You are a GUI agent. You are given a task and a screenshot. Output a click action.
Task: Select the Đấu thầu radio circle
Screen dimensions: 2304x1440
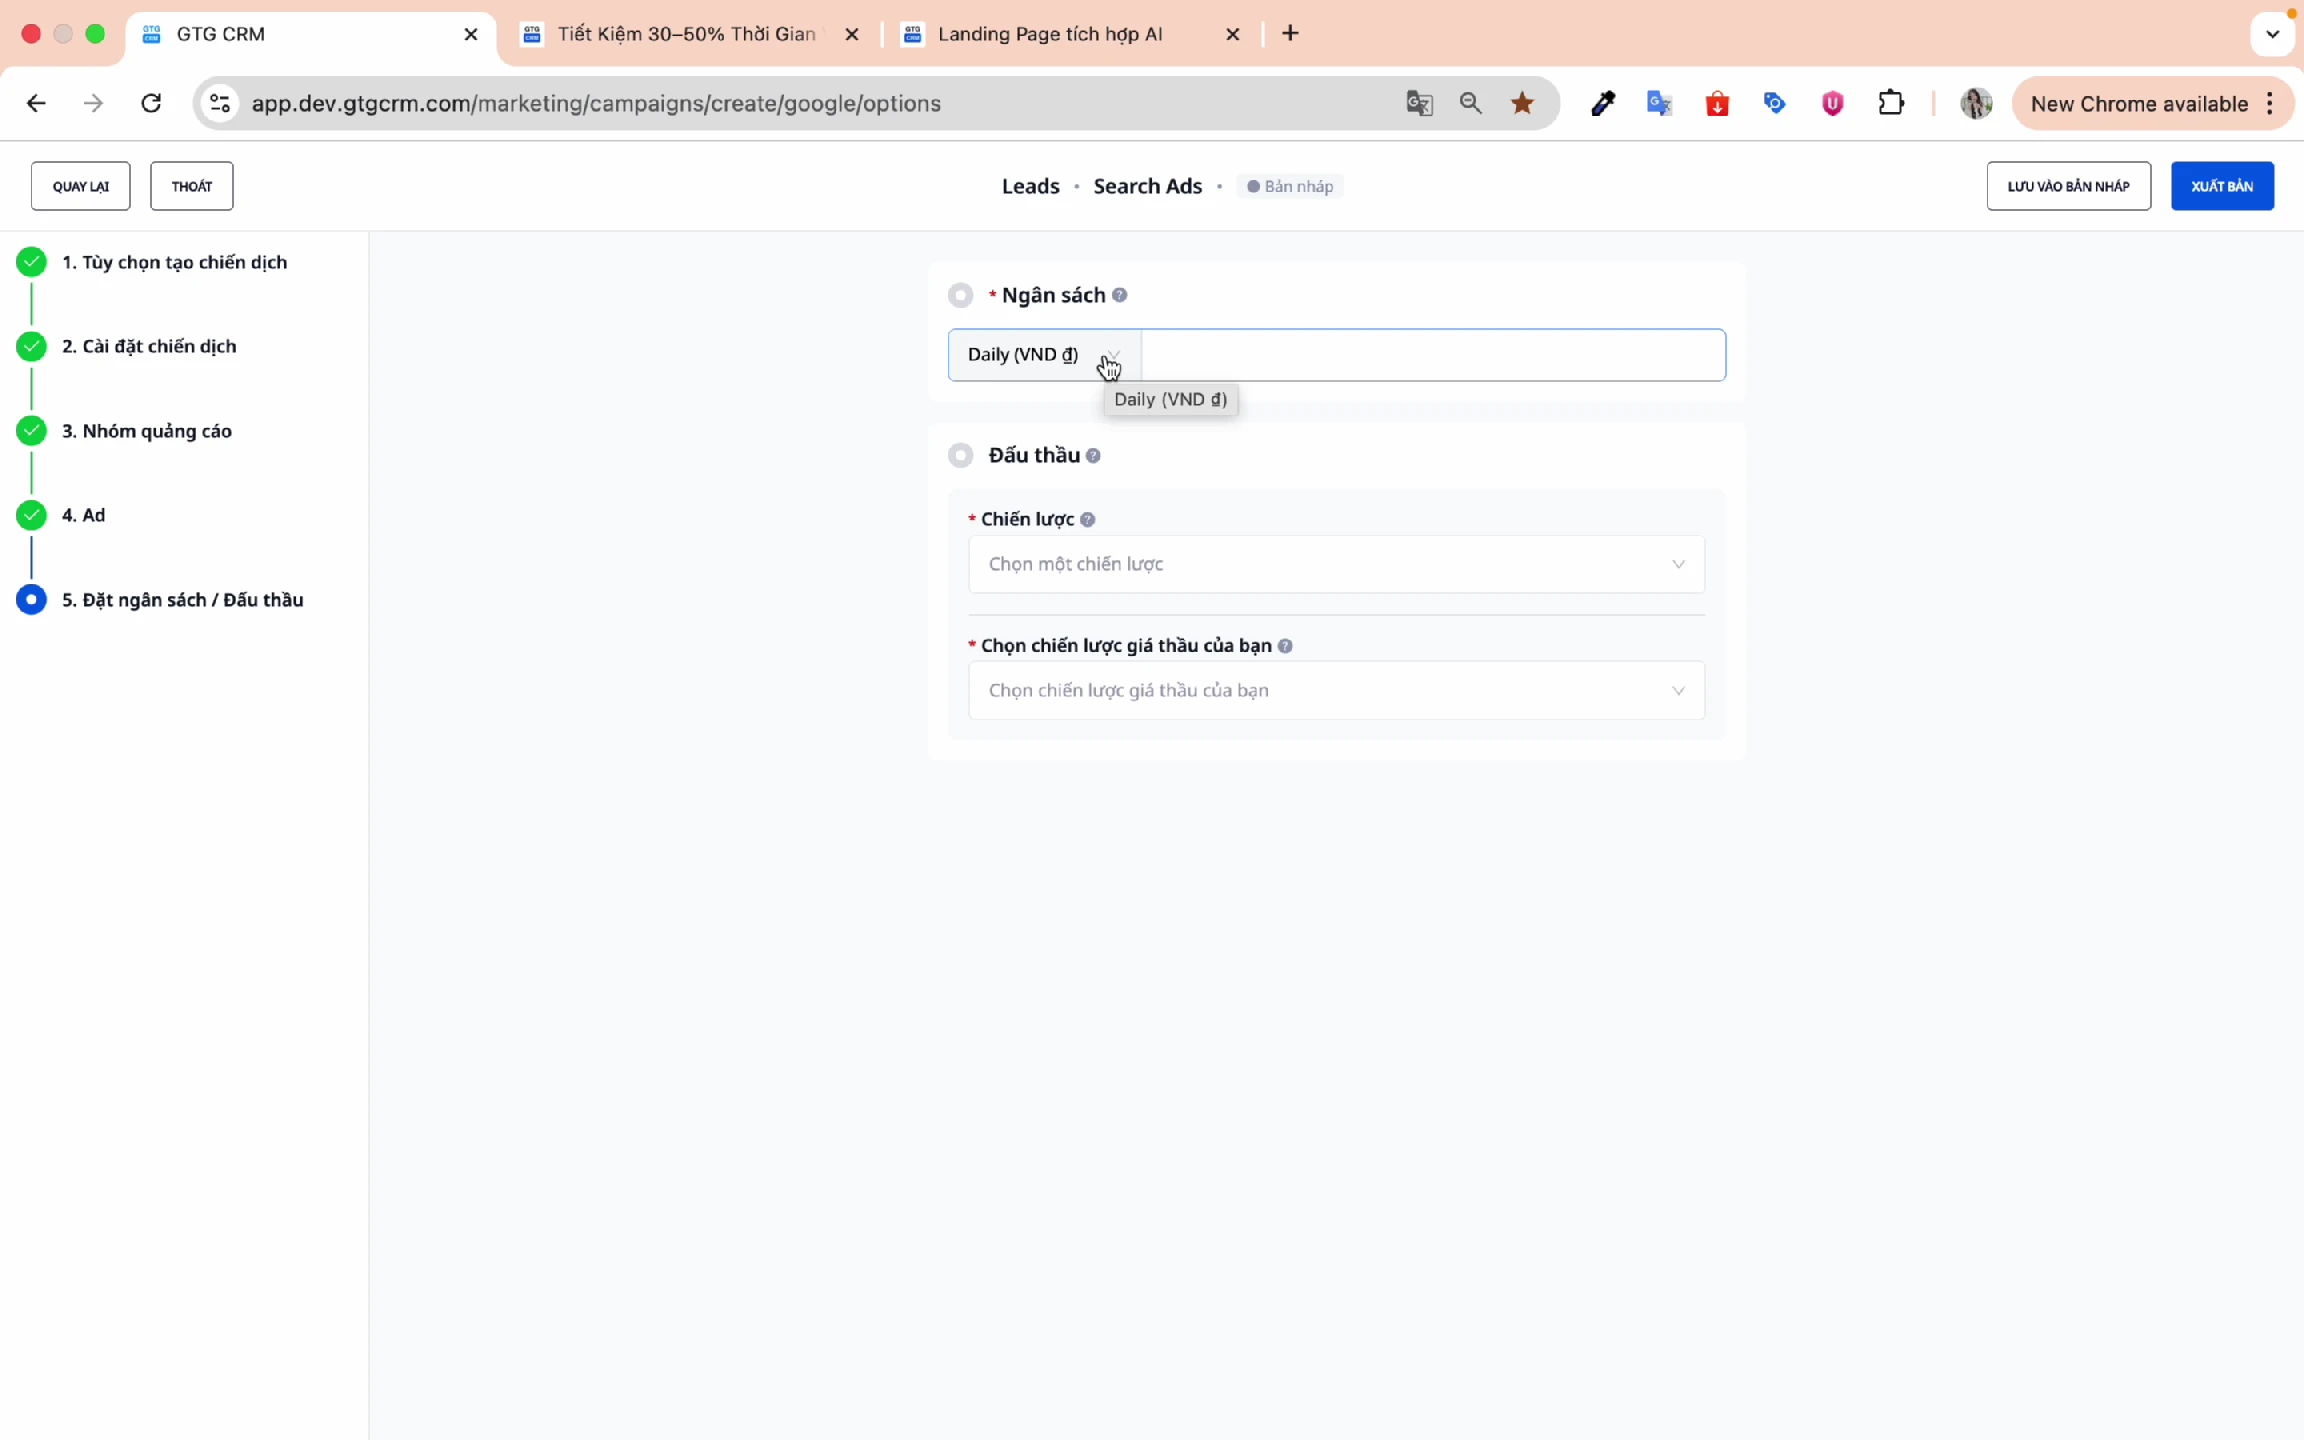[960, 456]
